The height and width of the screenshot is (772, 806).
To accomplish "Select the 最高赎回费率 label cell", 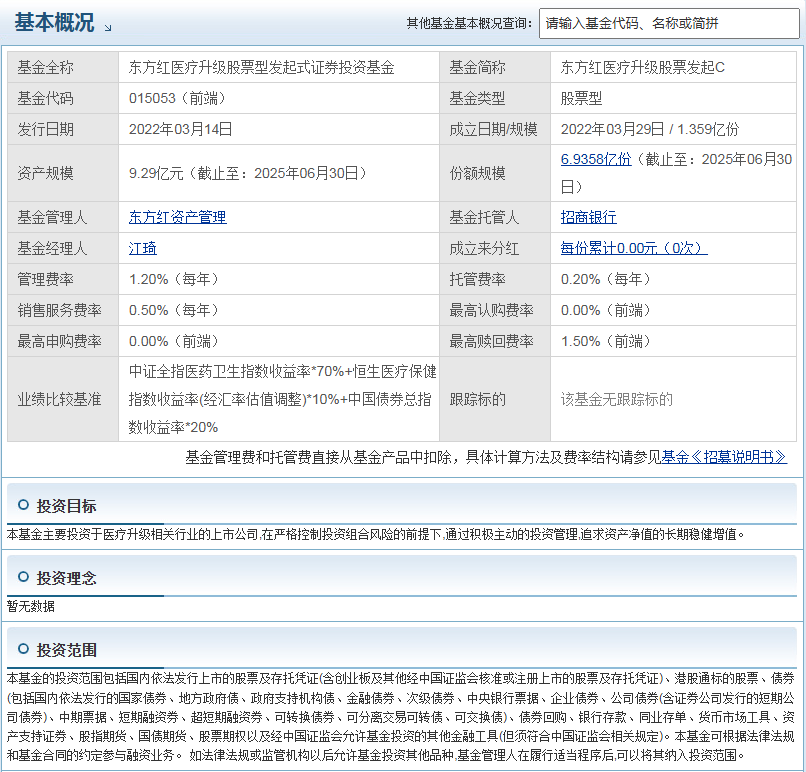I will click(494, 341).
